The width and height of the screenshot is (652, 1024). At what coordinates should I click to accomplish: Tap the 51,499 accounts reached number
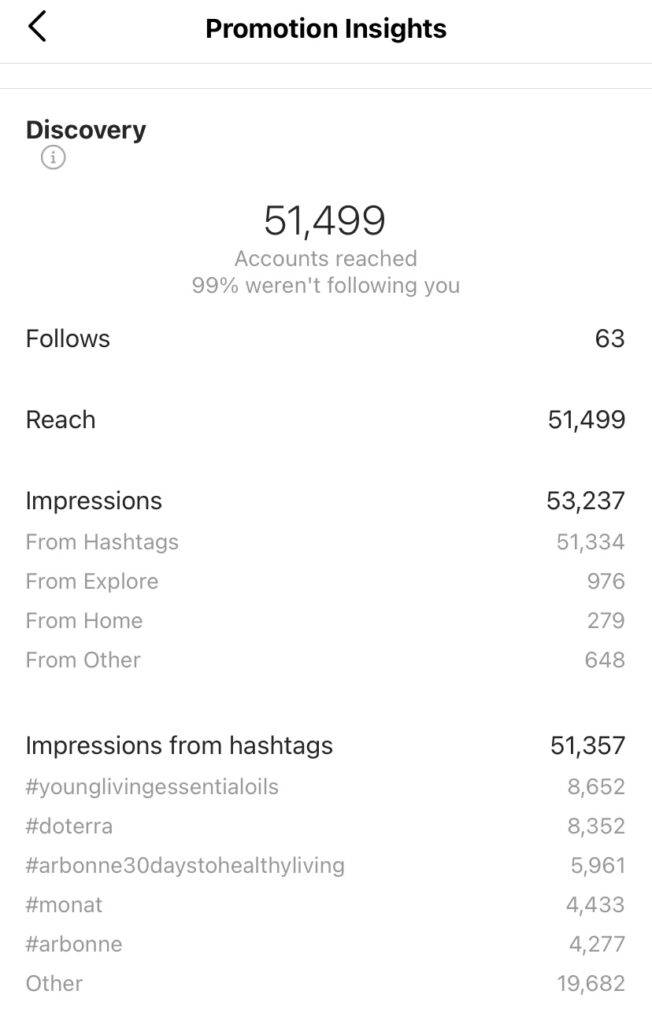point(325,220)
